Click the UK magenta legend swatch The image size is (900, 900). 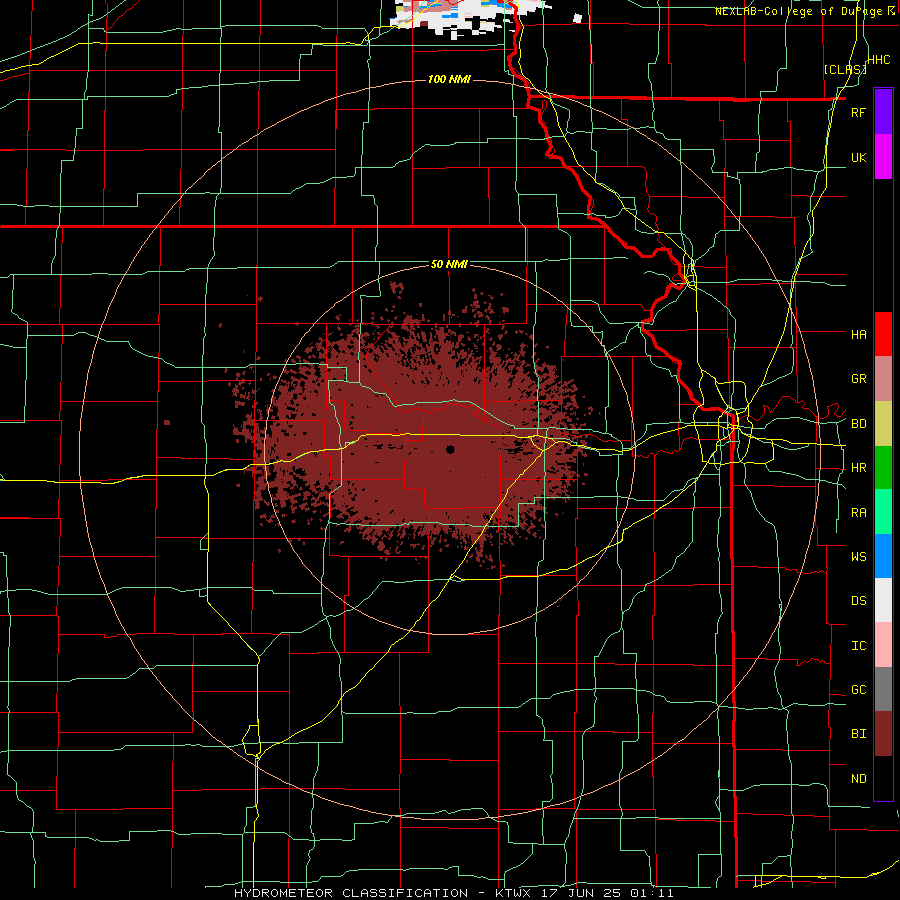coord(883,157)
